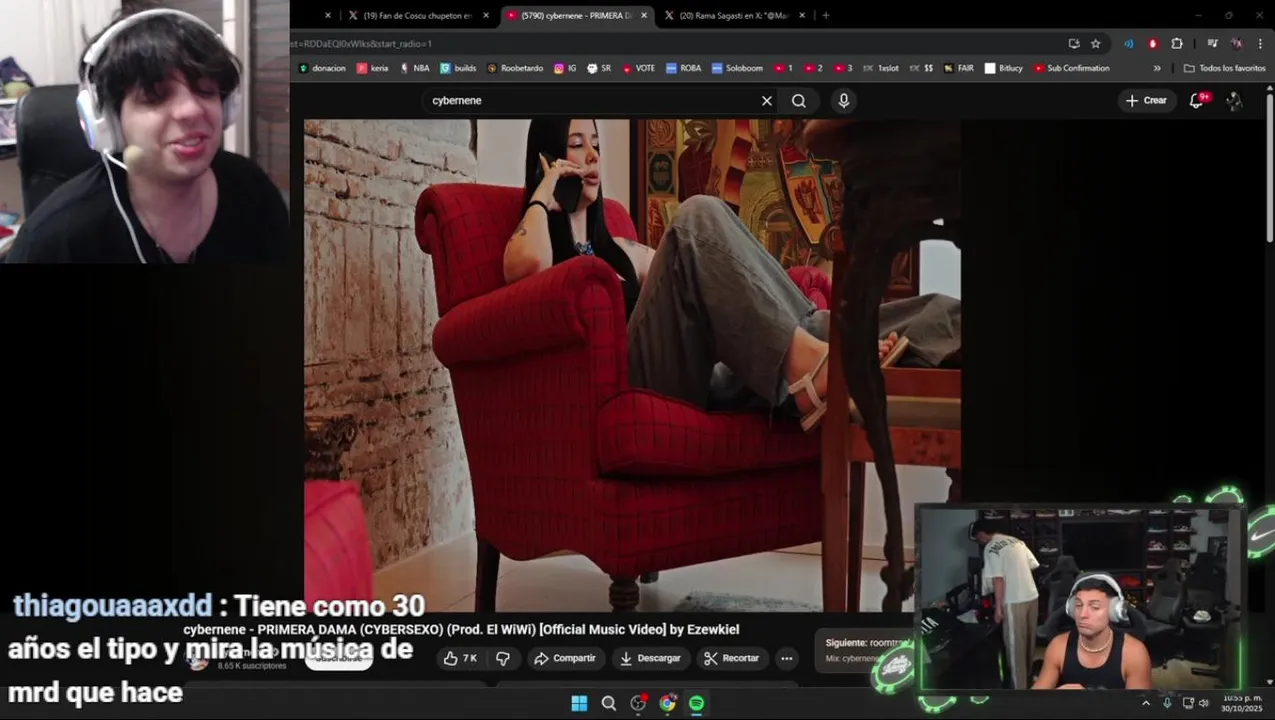Screen dimensions: 1275x720
Task: Open Todos los favoritos folder
Action: coord(1225,68)
